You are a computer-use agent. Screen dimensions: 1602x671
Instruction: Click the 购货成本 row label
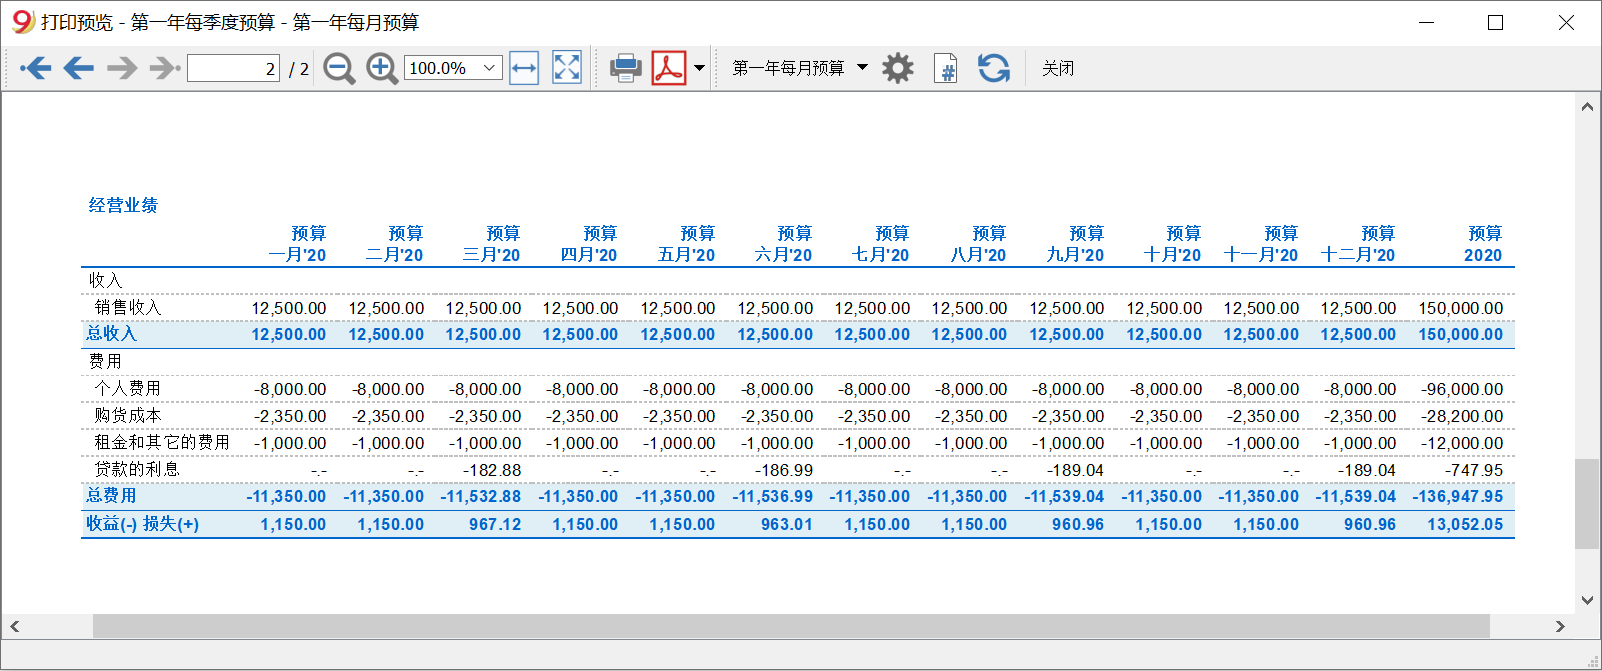pos(128,415)
